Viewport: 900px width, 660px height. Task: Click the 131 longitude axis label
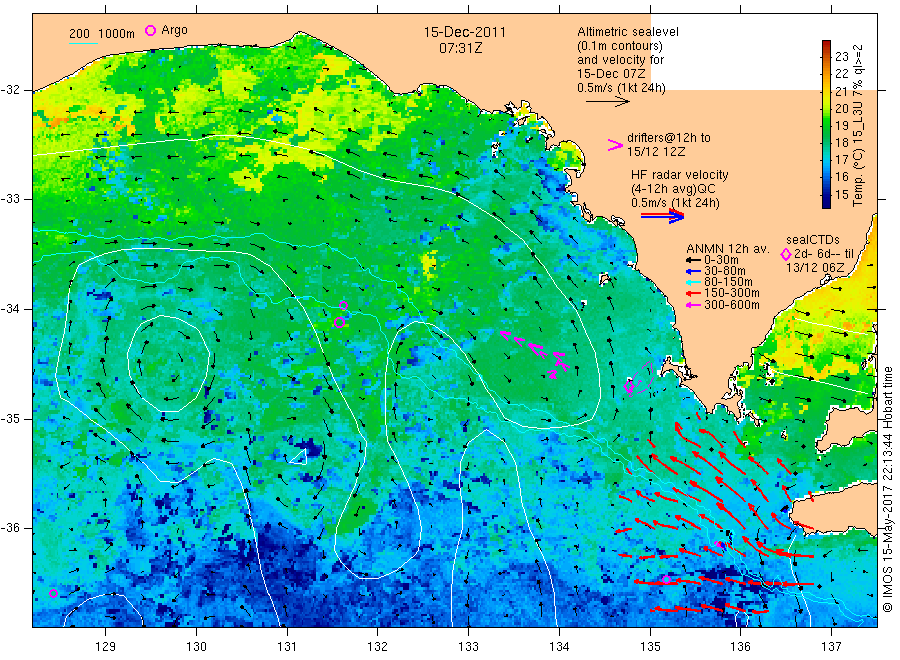click(x=287, y=646)
